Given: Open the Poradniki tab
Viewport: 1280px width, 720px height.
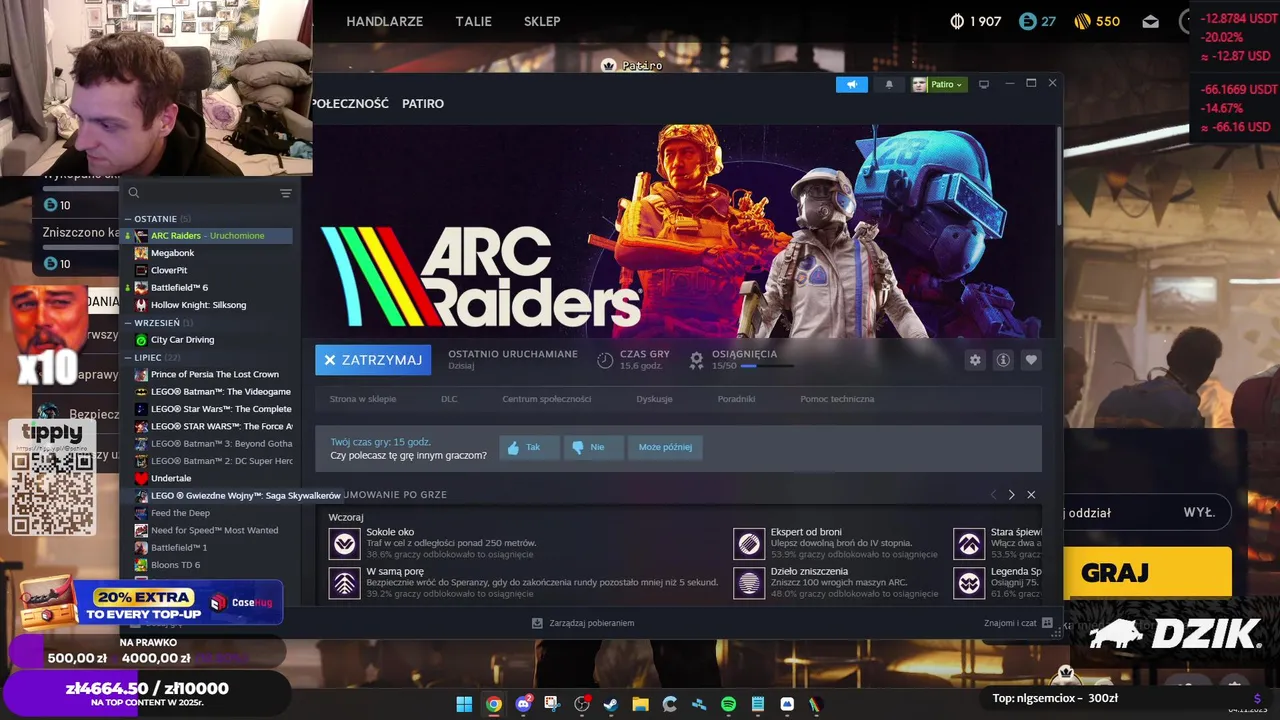Looking at the screenshot, I should (x=736, y=399).
